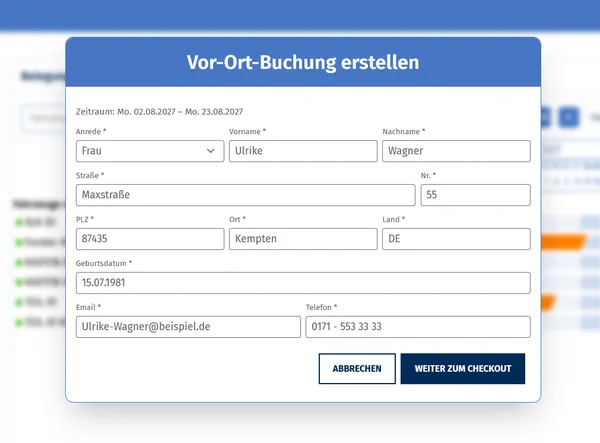
Task: Click the 'Straße *' label
Action: click(90, 176)
